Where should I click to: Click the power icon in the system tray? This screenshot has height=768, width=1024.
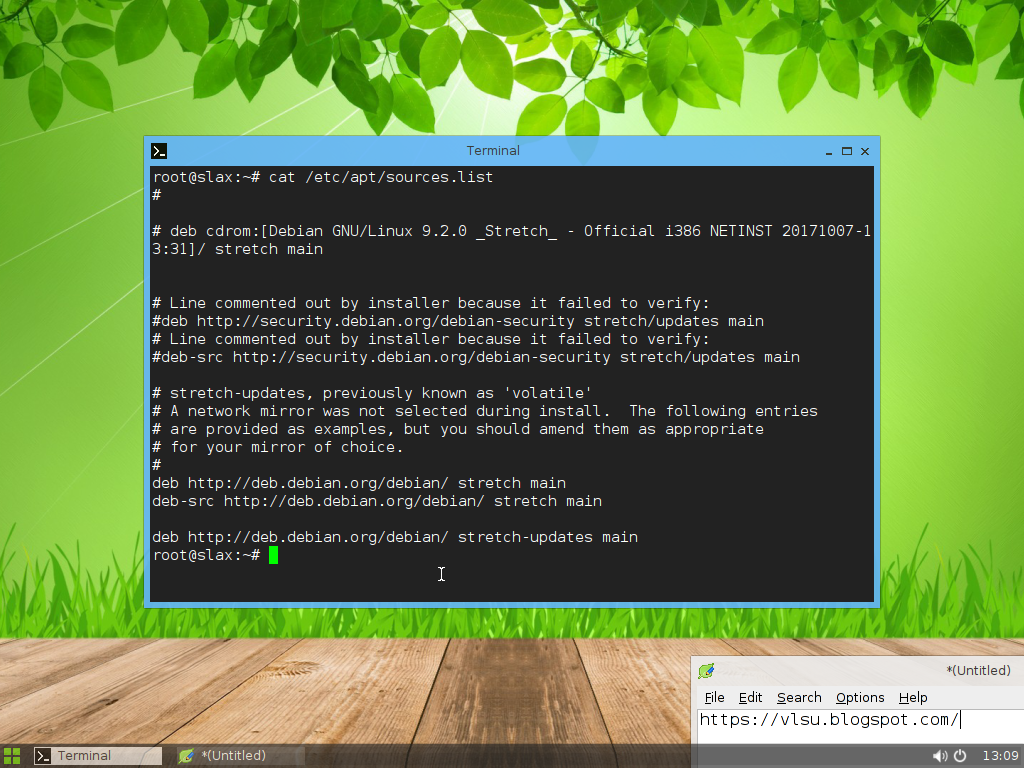pos(960,756)
